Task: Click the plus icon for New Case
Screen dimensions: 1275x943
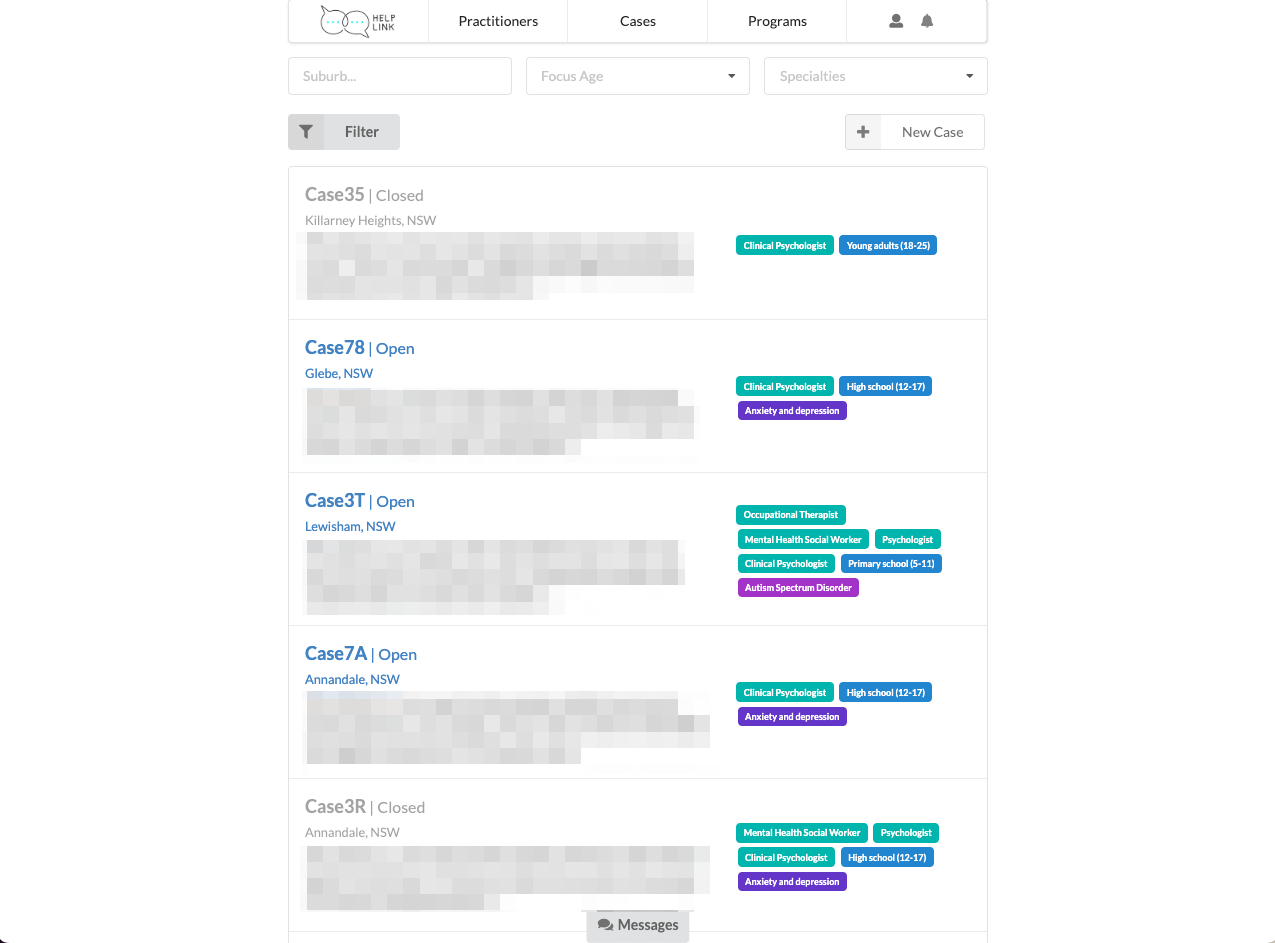Action: 863,132
